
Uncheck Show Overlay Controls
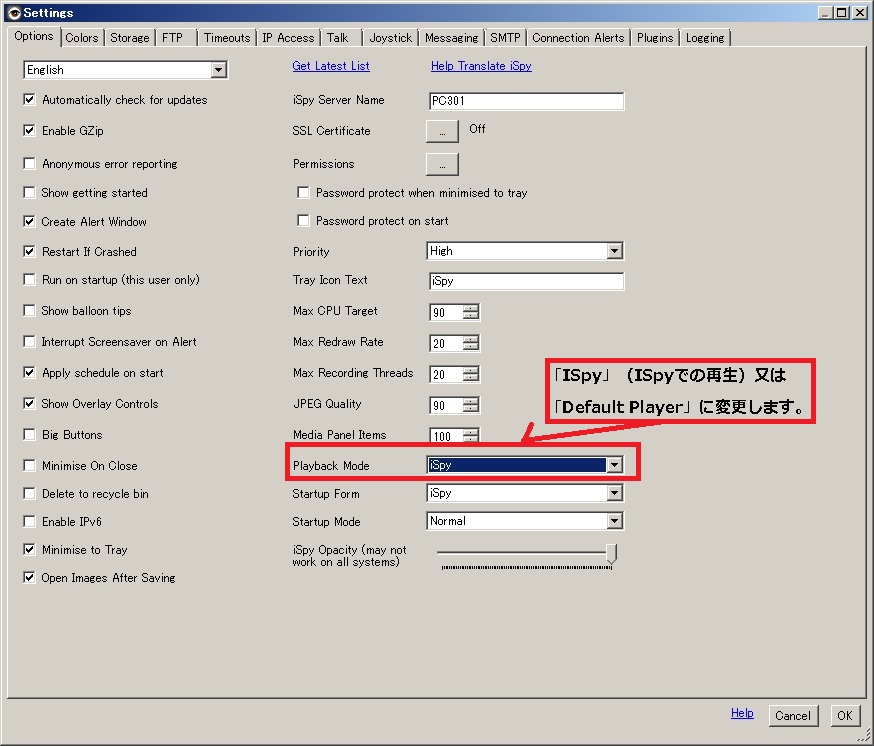(29, 403)
